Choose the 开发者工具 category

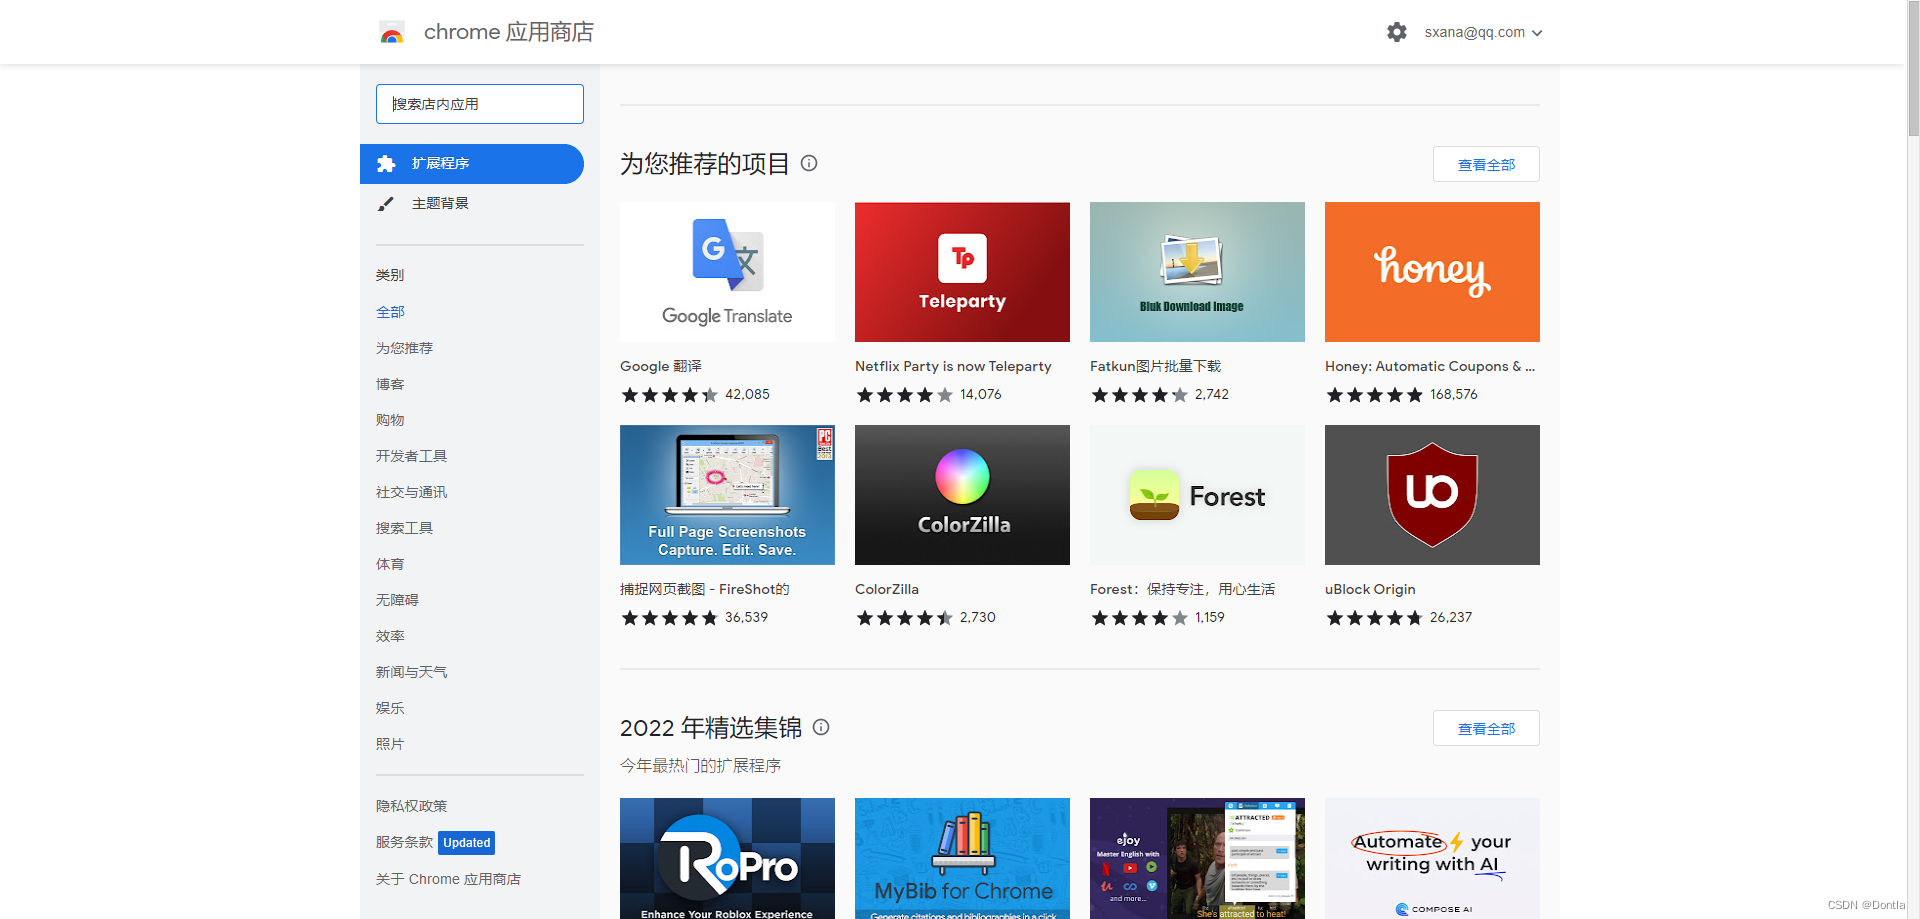(x=411, y=456)
